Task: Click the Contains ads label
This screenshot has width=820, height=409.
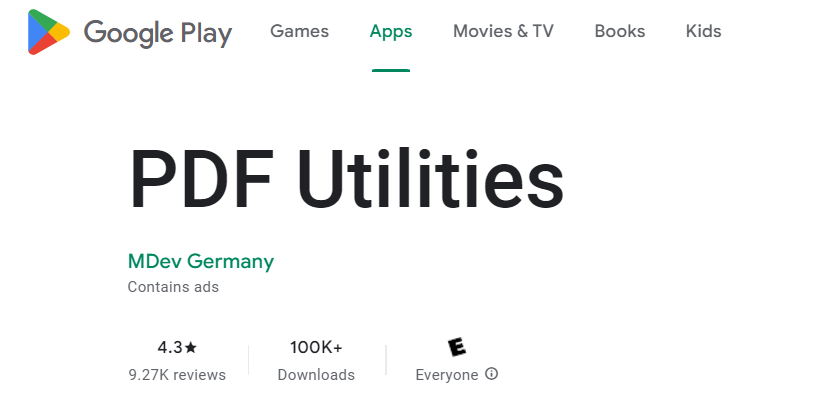Action: pos(173,287)
